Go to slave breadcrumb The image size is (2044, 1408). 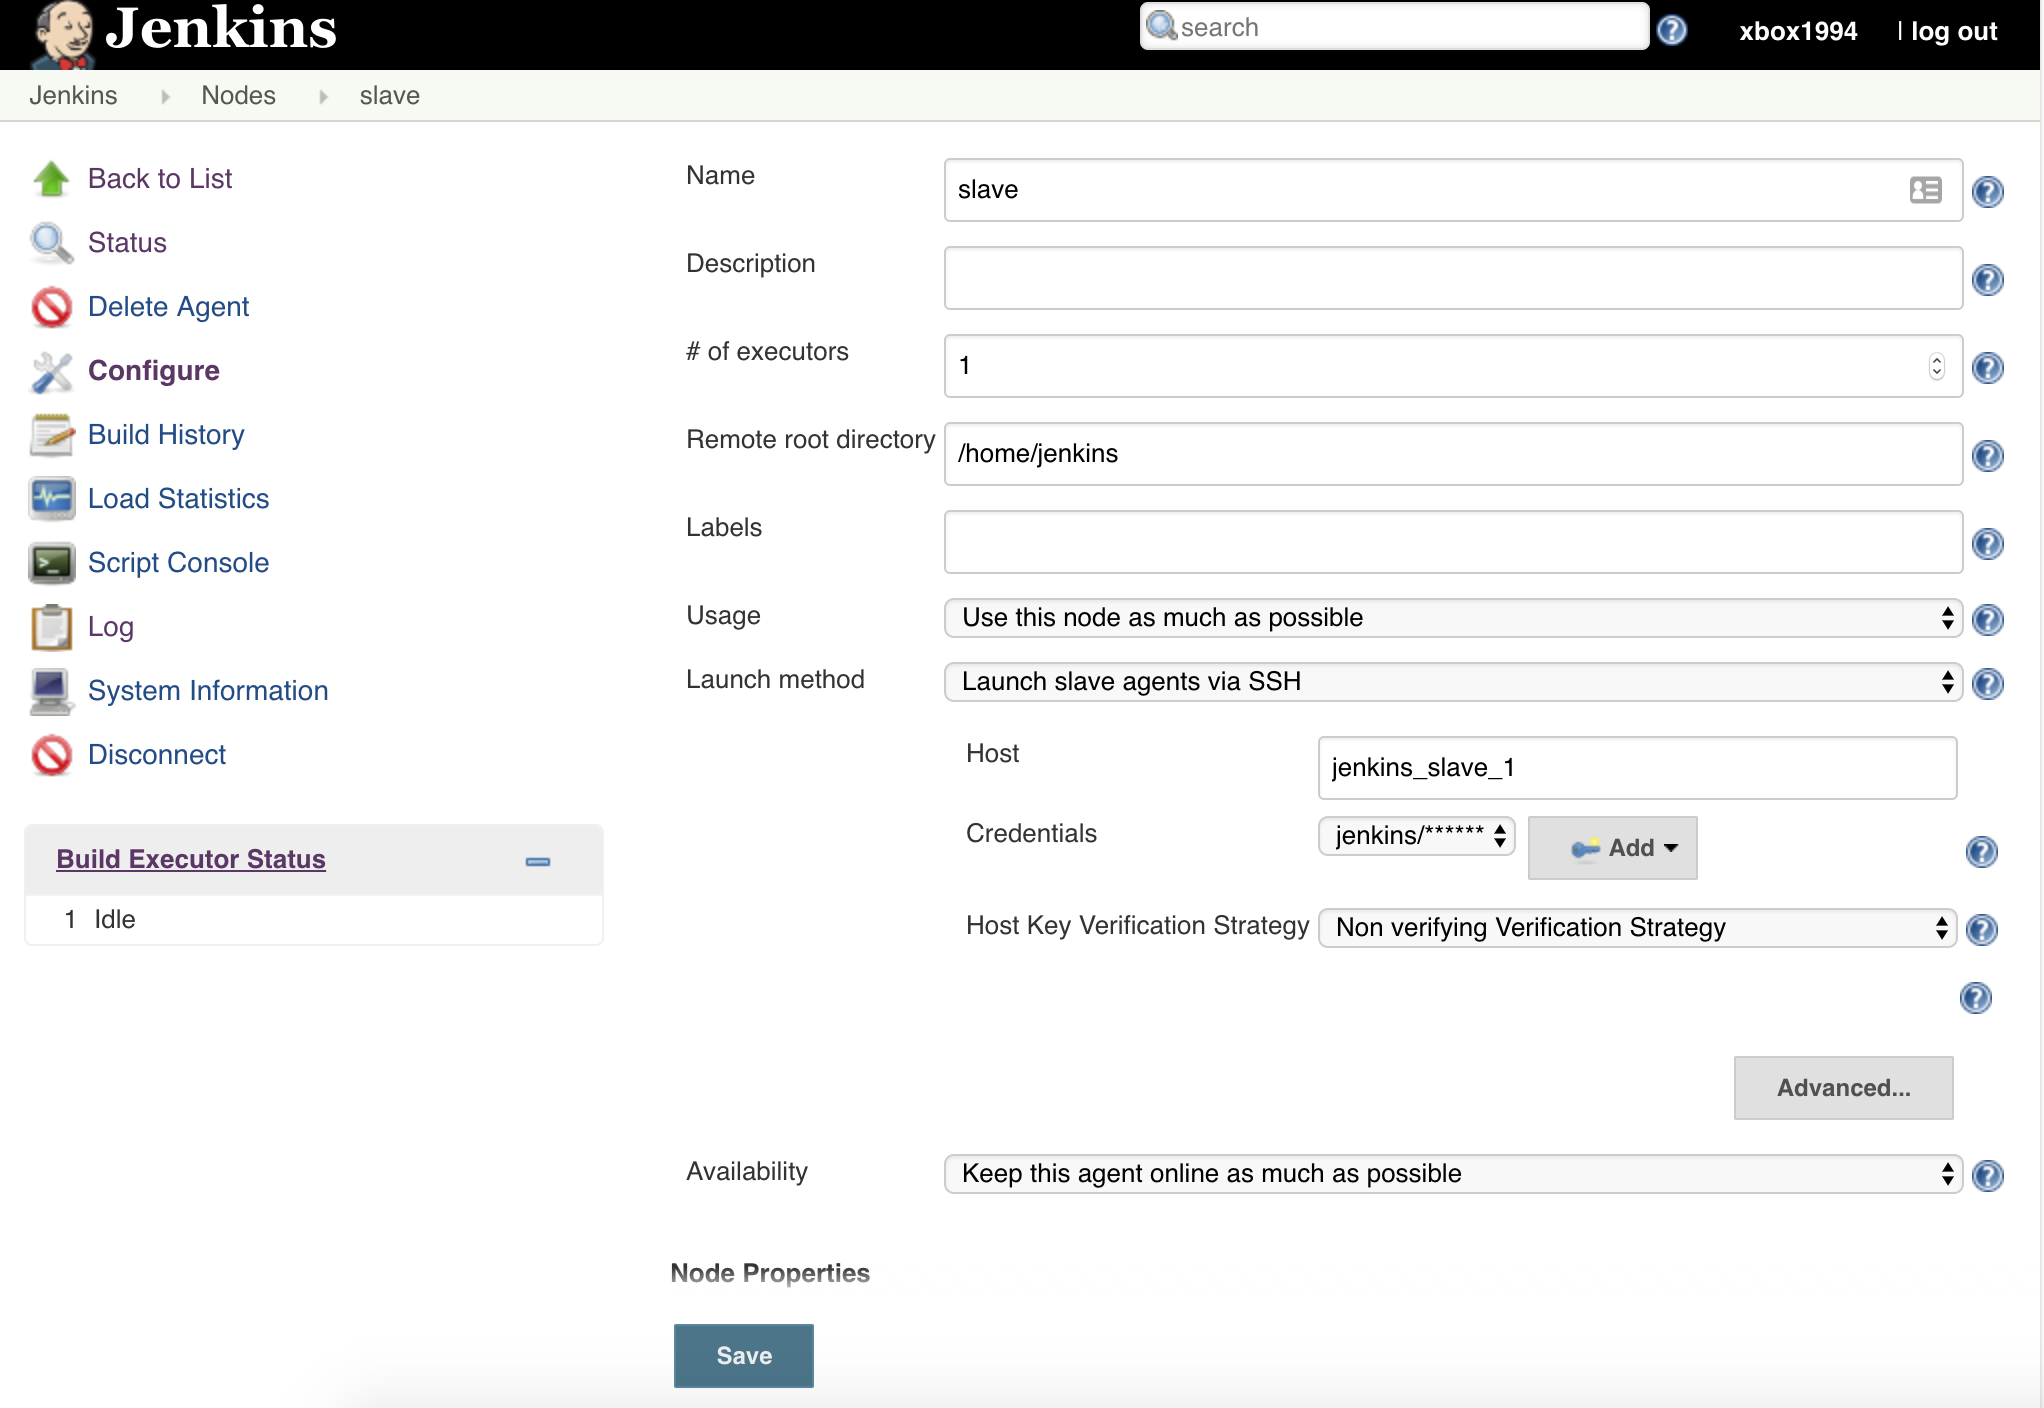click(x=390, y=96)
